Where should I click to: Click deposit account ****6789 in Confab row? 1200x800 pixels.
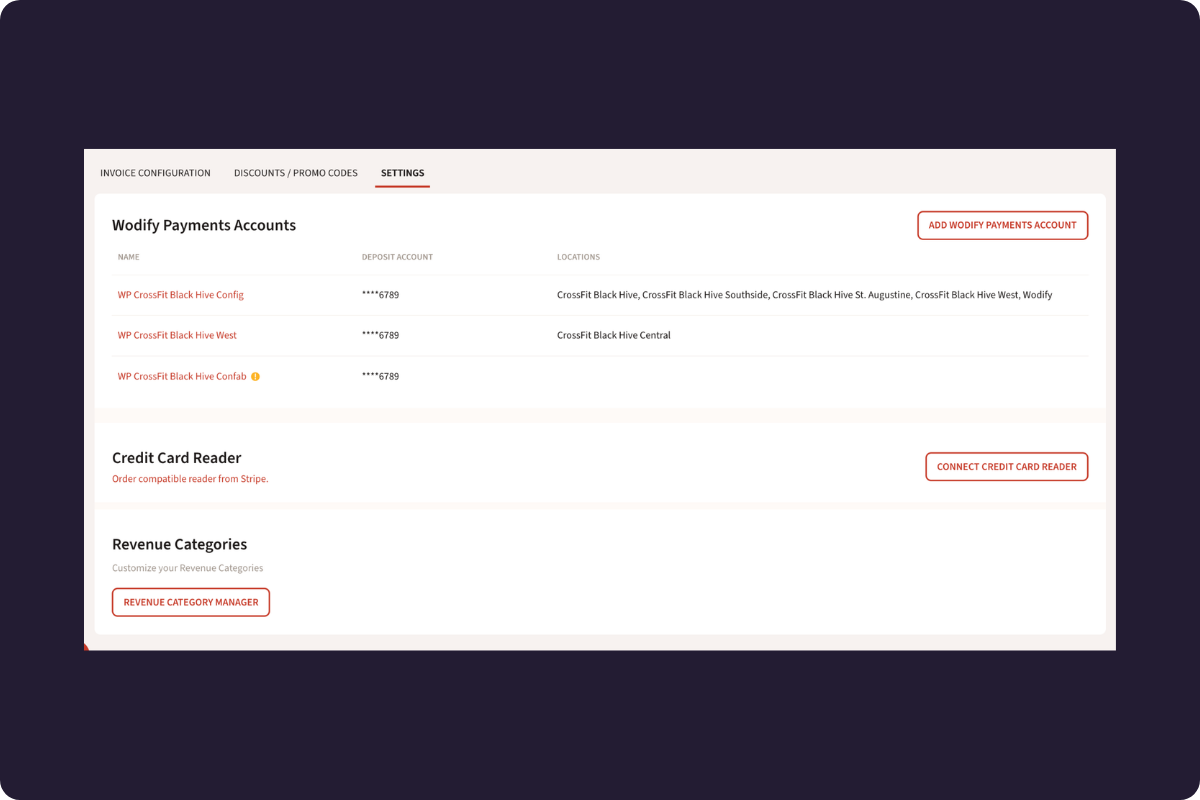pos(380,376)
